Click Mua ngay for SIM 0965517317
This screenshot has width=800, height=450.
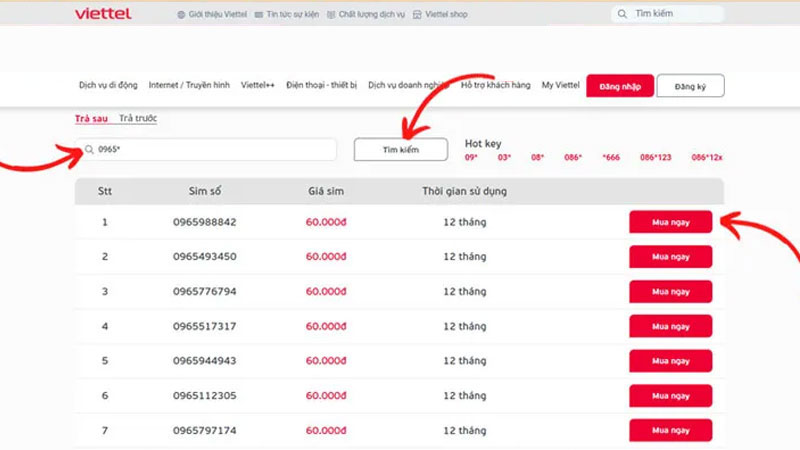670,327
